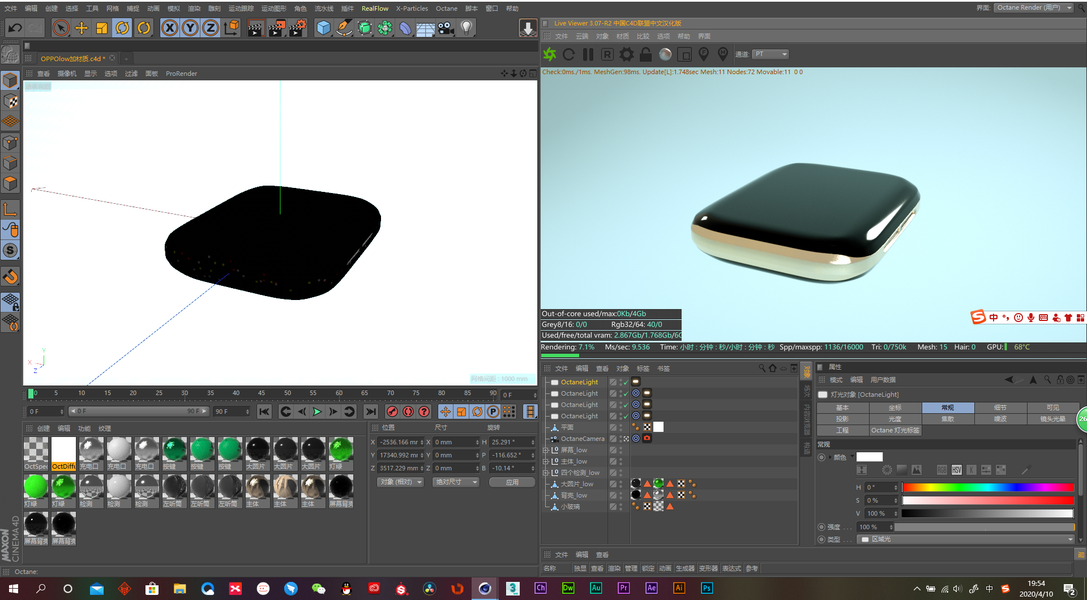
Task: Click the Live Viewer lock resolution icon
Action: coord(646,54)
